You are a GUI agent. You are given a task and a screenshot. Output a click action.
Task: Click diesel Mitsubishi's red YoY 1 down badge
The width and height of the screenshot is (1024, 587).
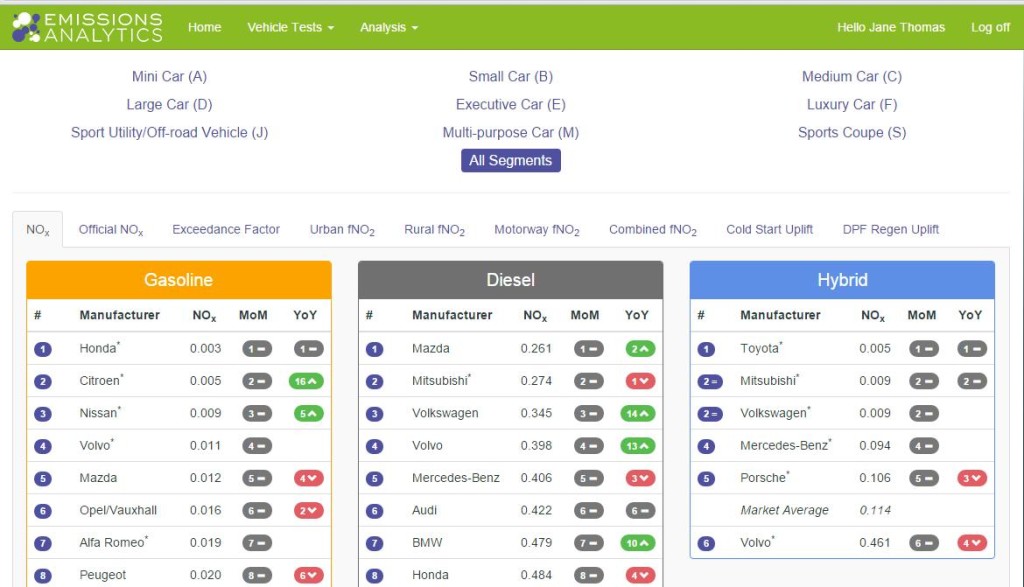point(640,381)
